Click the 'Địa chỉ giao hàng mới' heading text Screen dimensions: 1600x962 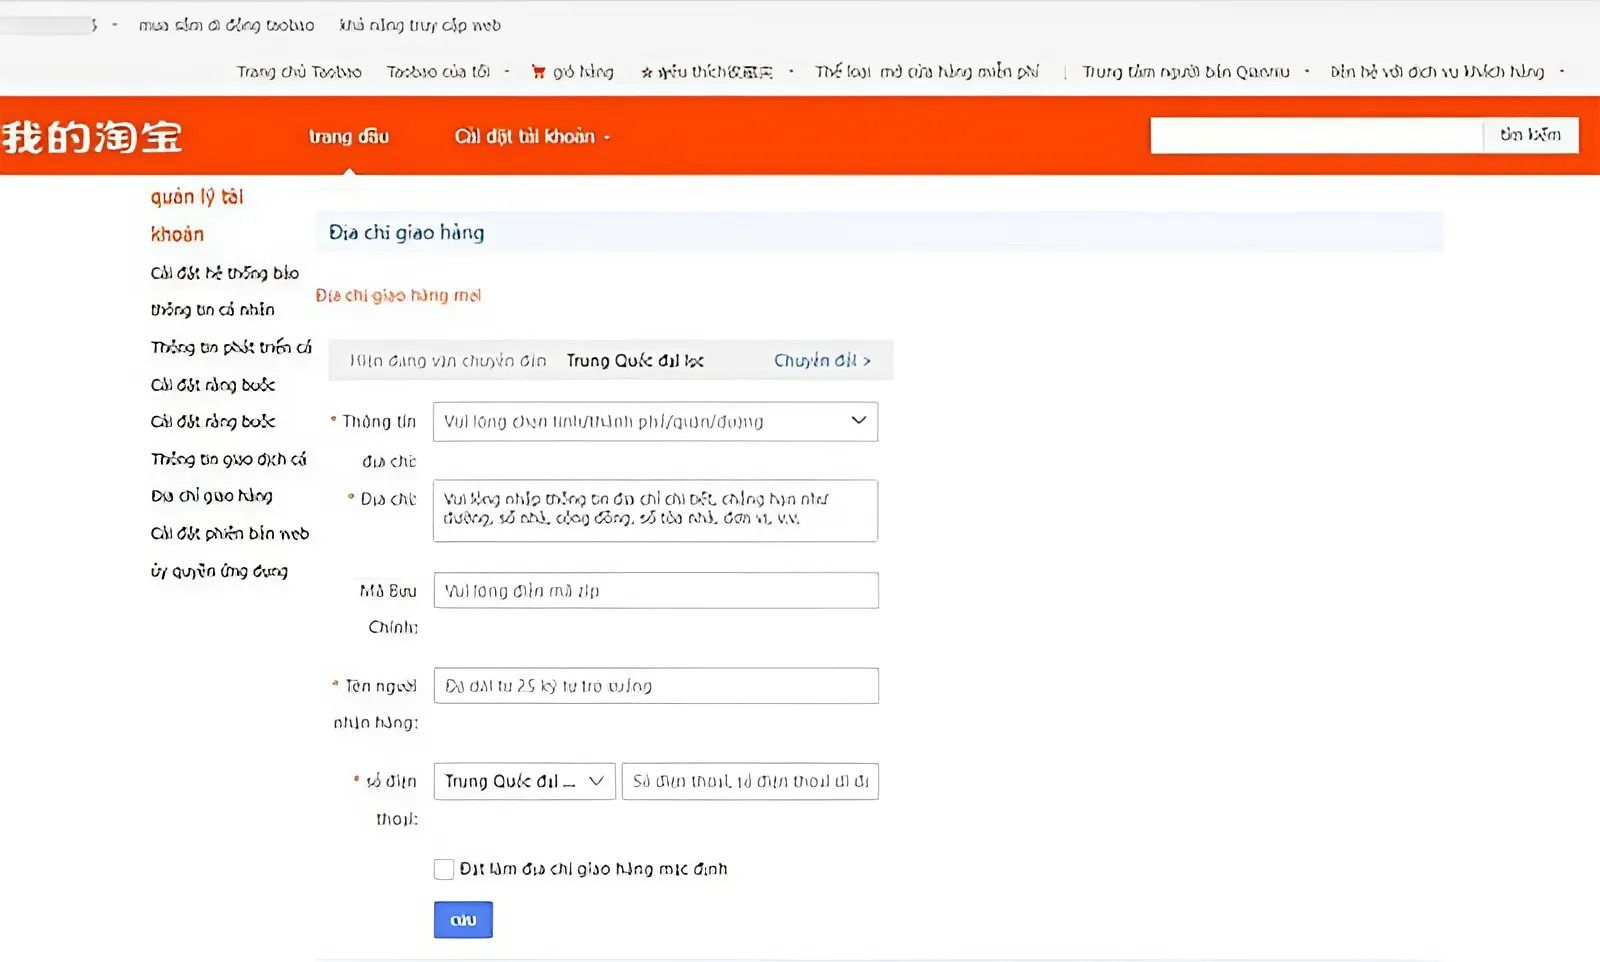[398, 295]
